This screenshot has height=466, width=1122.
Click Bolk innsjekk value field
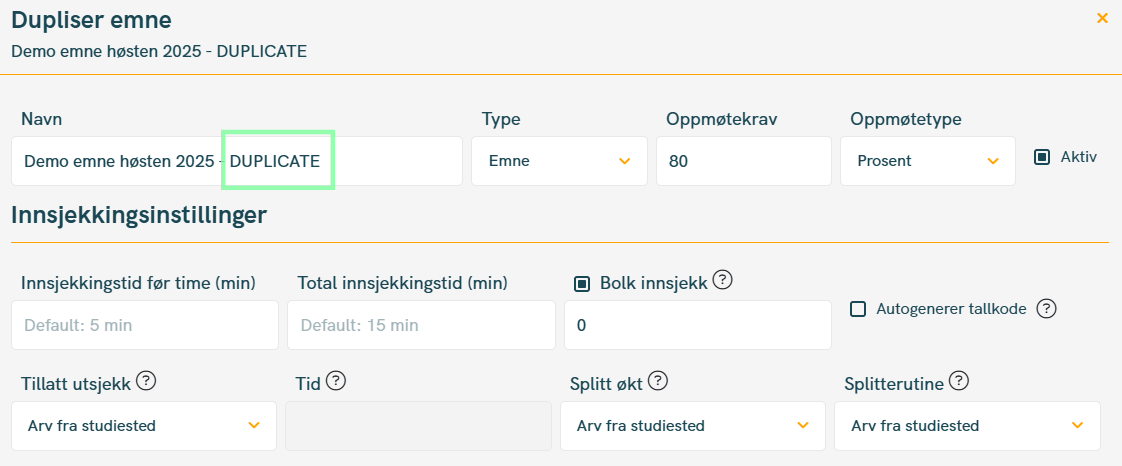[x=697, y=325]
